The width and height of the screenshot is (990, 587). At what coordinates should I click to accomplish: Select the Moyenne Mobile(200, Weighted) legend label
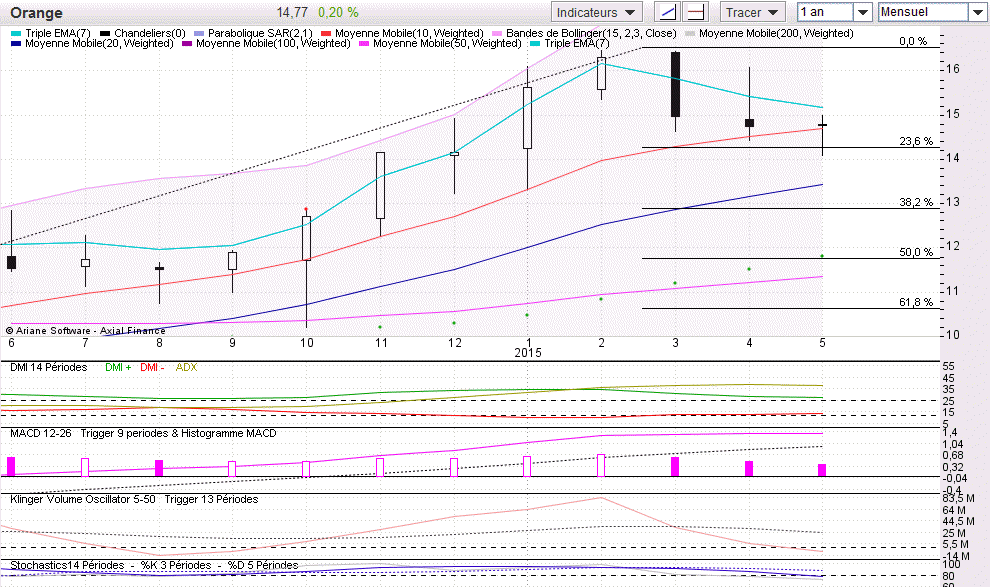[x=776, y=33]
